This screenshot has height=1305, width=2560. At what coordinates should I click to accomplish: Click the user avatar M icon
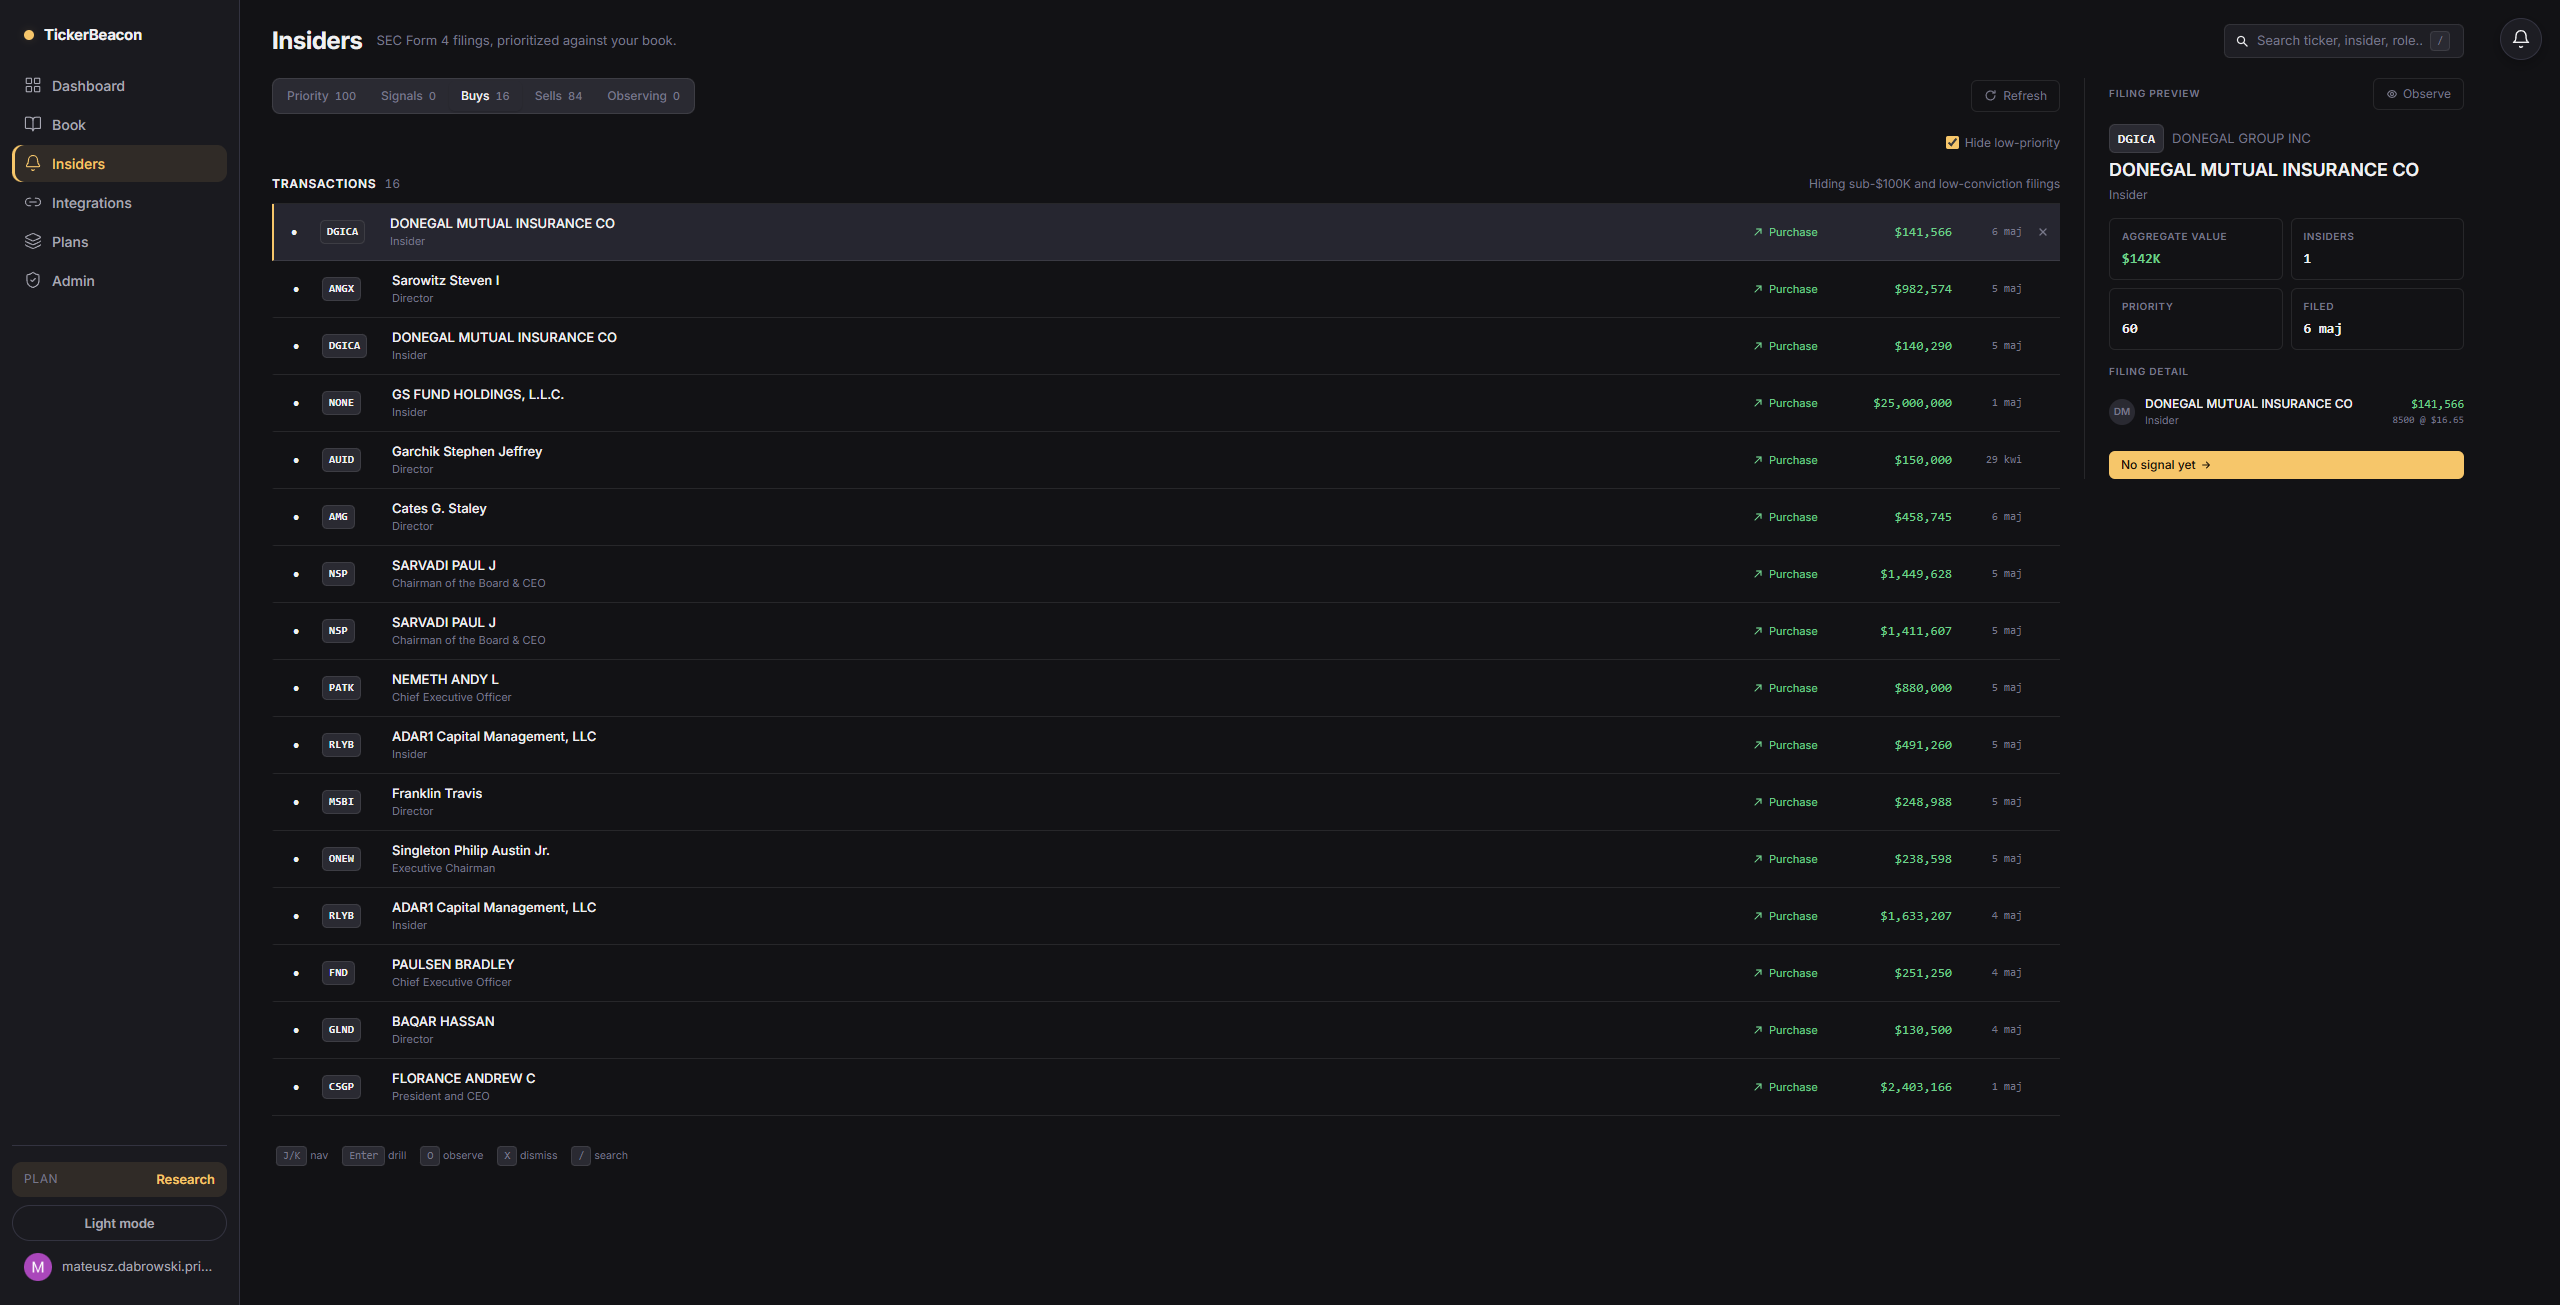pyautogui.click(x=38, y=1267)
